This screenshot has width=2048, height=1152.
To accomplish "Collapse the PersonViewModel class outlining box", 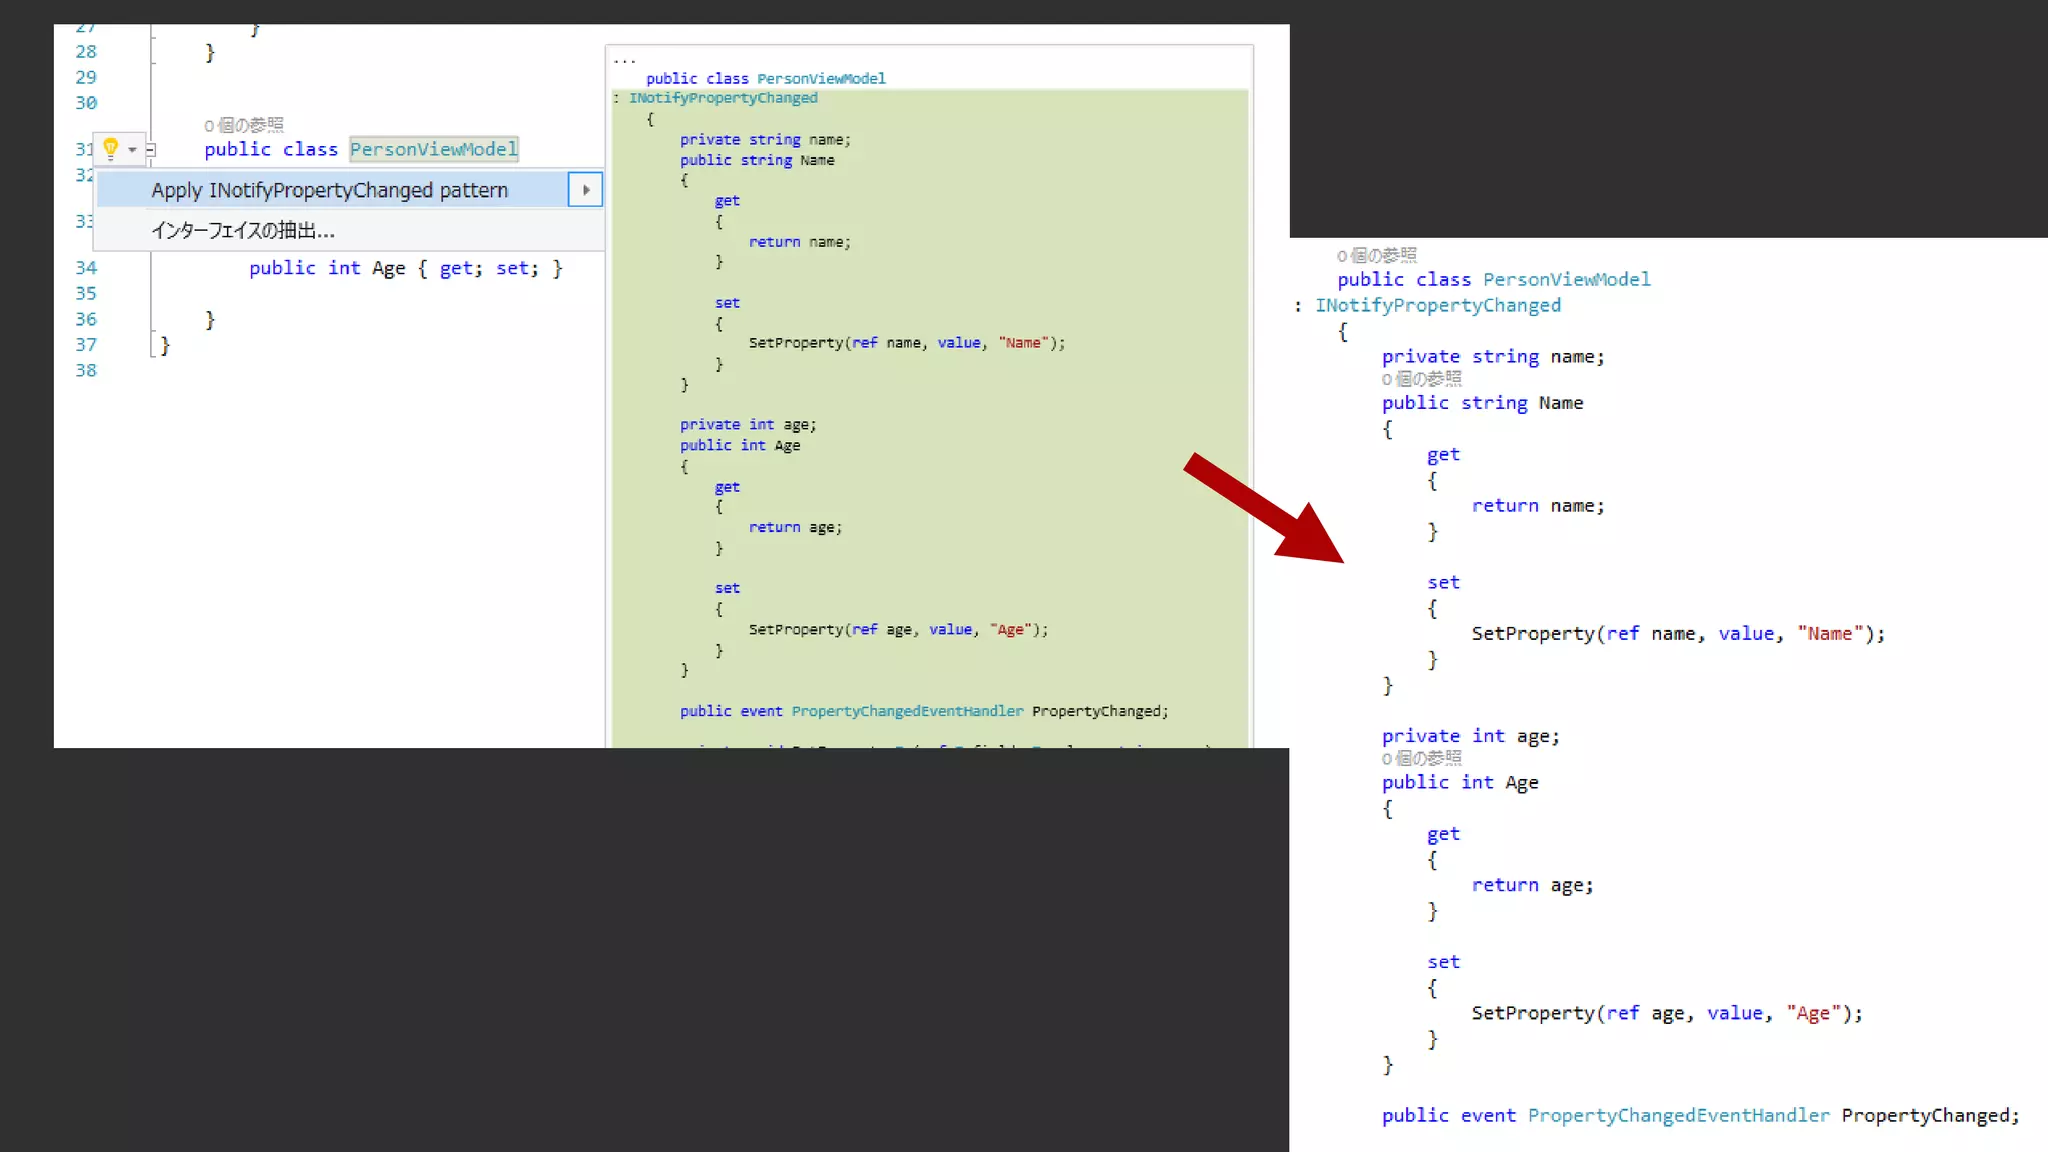I will coord(151,150).
